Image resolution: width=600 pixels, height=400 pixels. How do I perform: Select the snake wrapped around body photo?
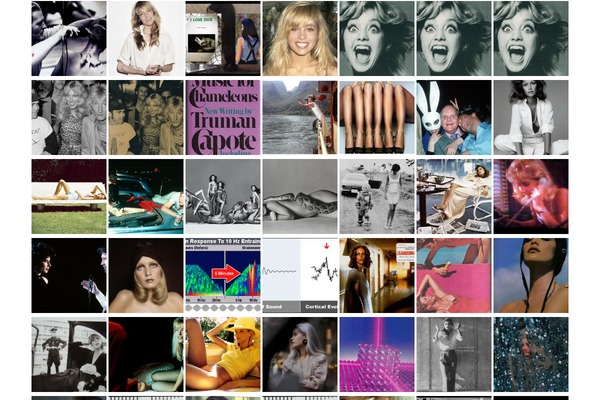[300, 196]
